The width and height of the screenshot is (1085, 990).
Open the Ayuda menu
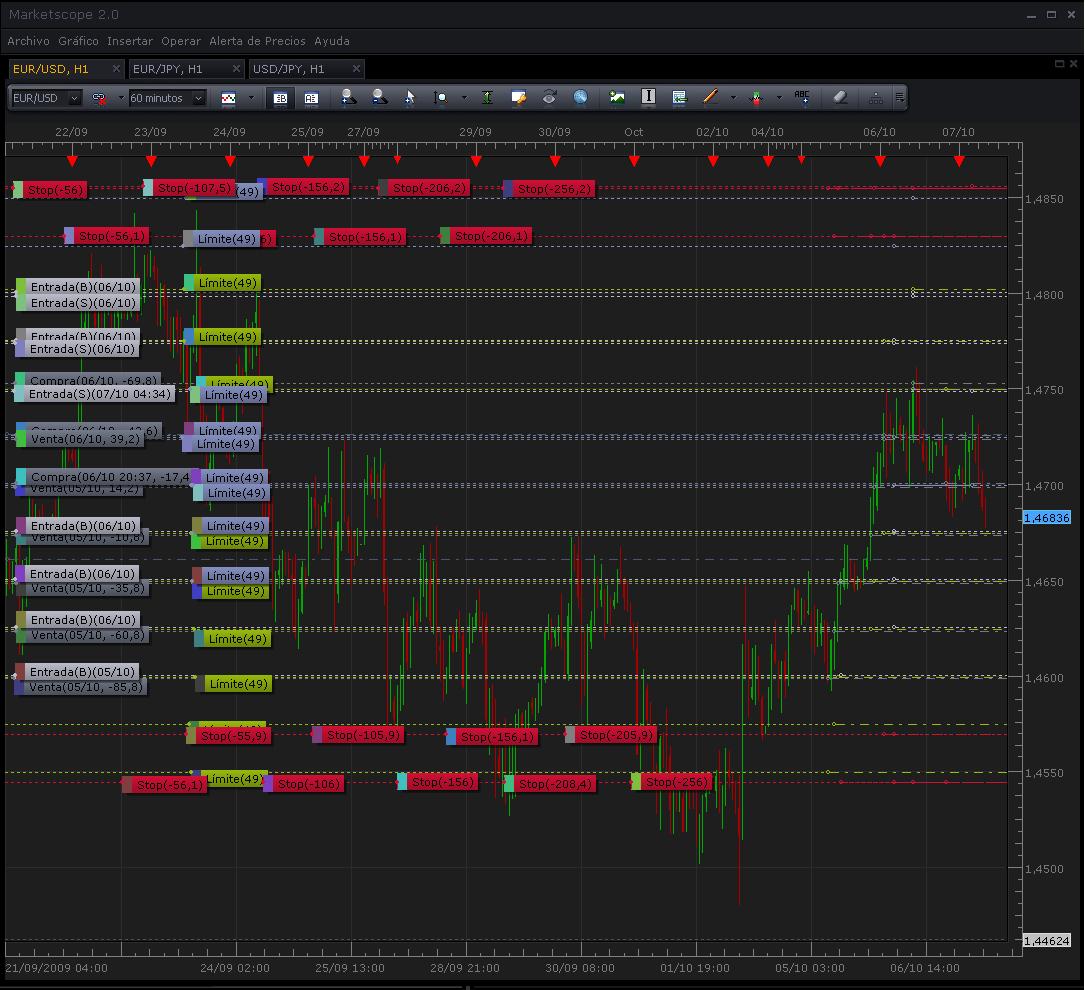tap(332, 42)
